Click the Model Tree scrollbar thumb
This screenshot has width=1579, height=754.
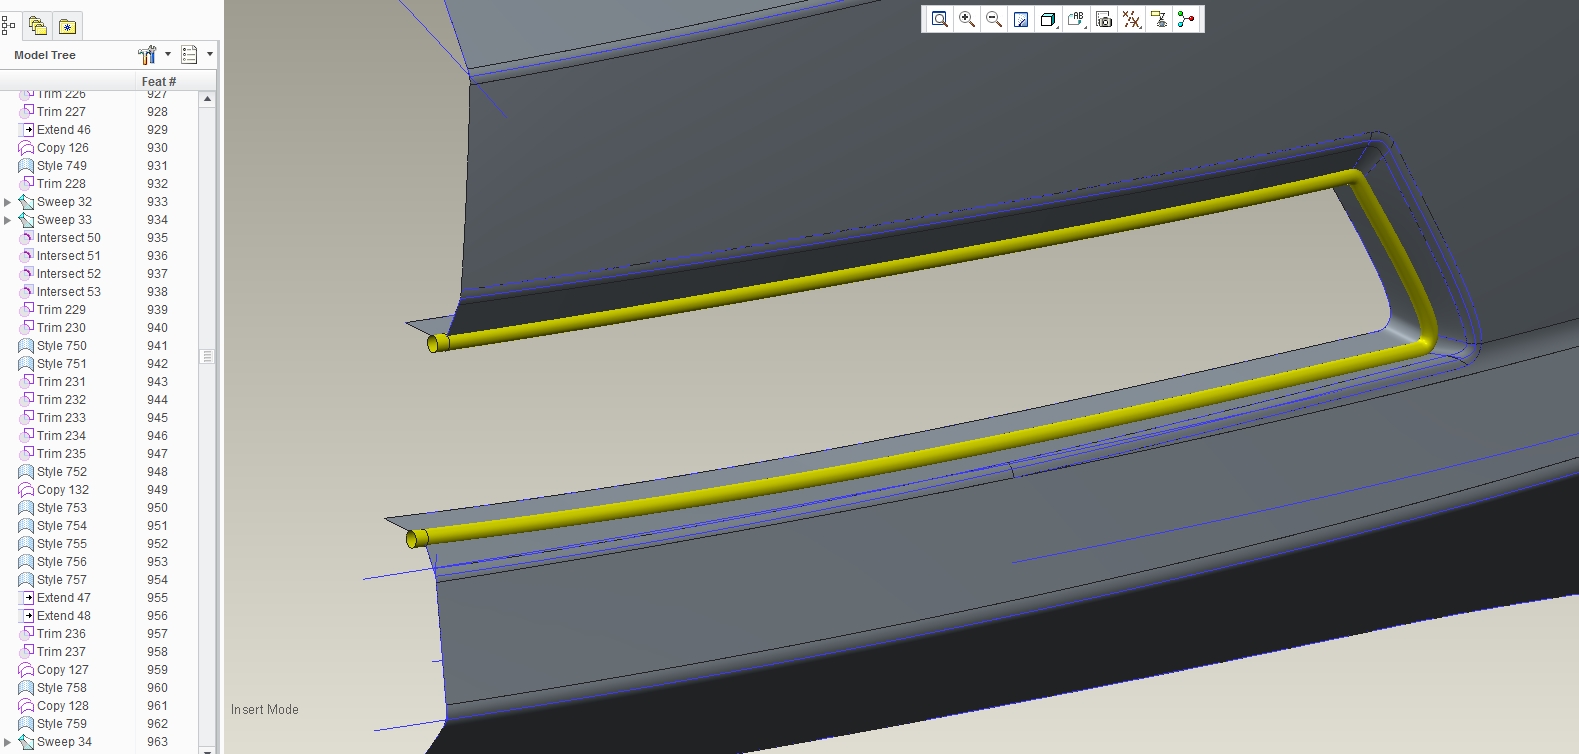click(x=207, y=356)
